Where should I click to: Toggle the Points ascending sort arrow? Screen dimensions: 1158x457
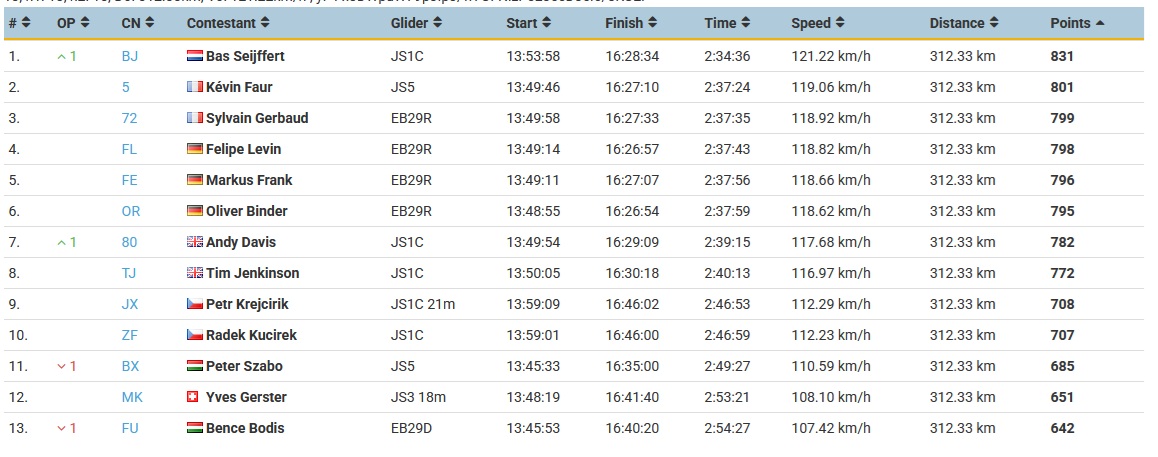click(x=1100, y=23)
